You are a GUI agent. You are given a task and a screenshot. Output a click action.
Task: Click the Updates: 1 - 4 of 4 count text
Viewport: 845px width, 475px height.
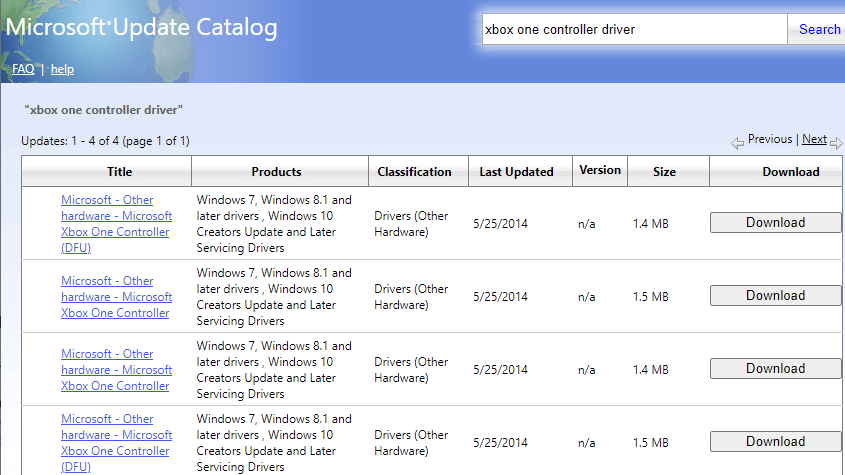(105, 141)
